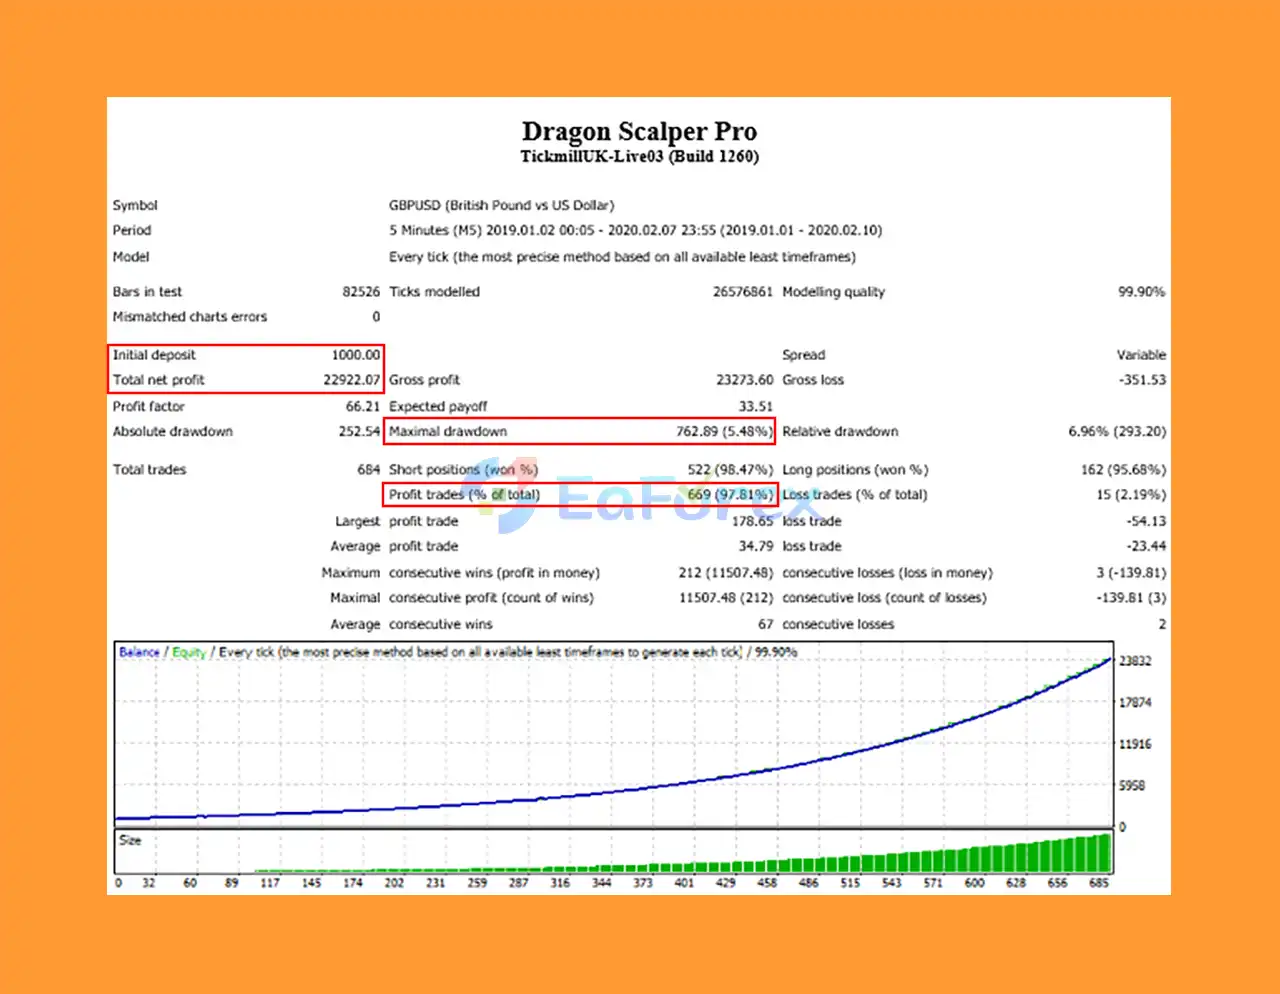Viewport: 1280px width, 994px height.
Task: Select Average loss trade value -23.44
Action: coord(1146,547)
